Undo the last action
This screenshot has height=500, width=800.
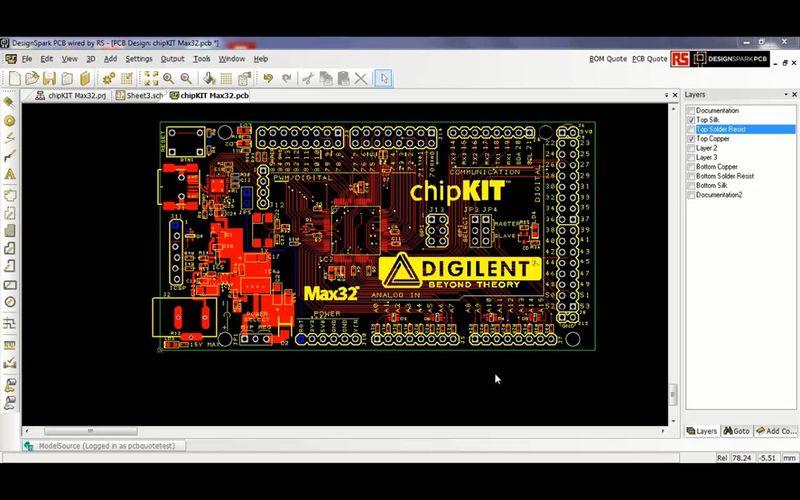(268, 79)
